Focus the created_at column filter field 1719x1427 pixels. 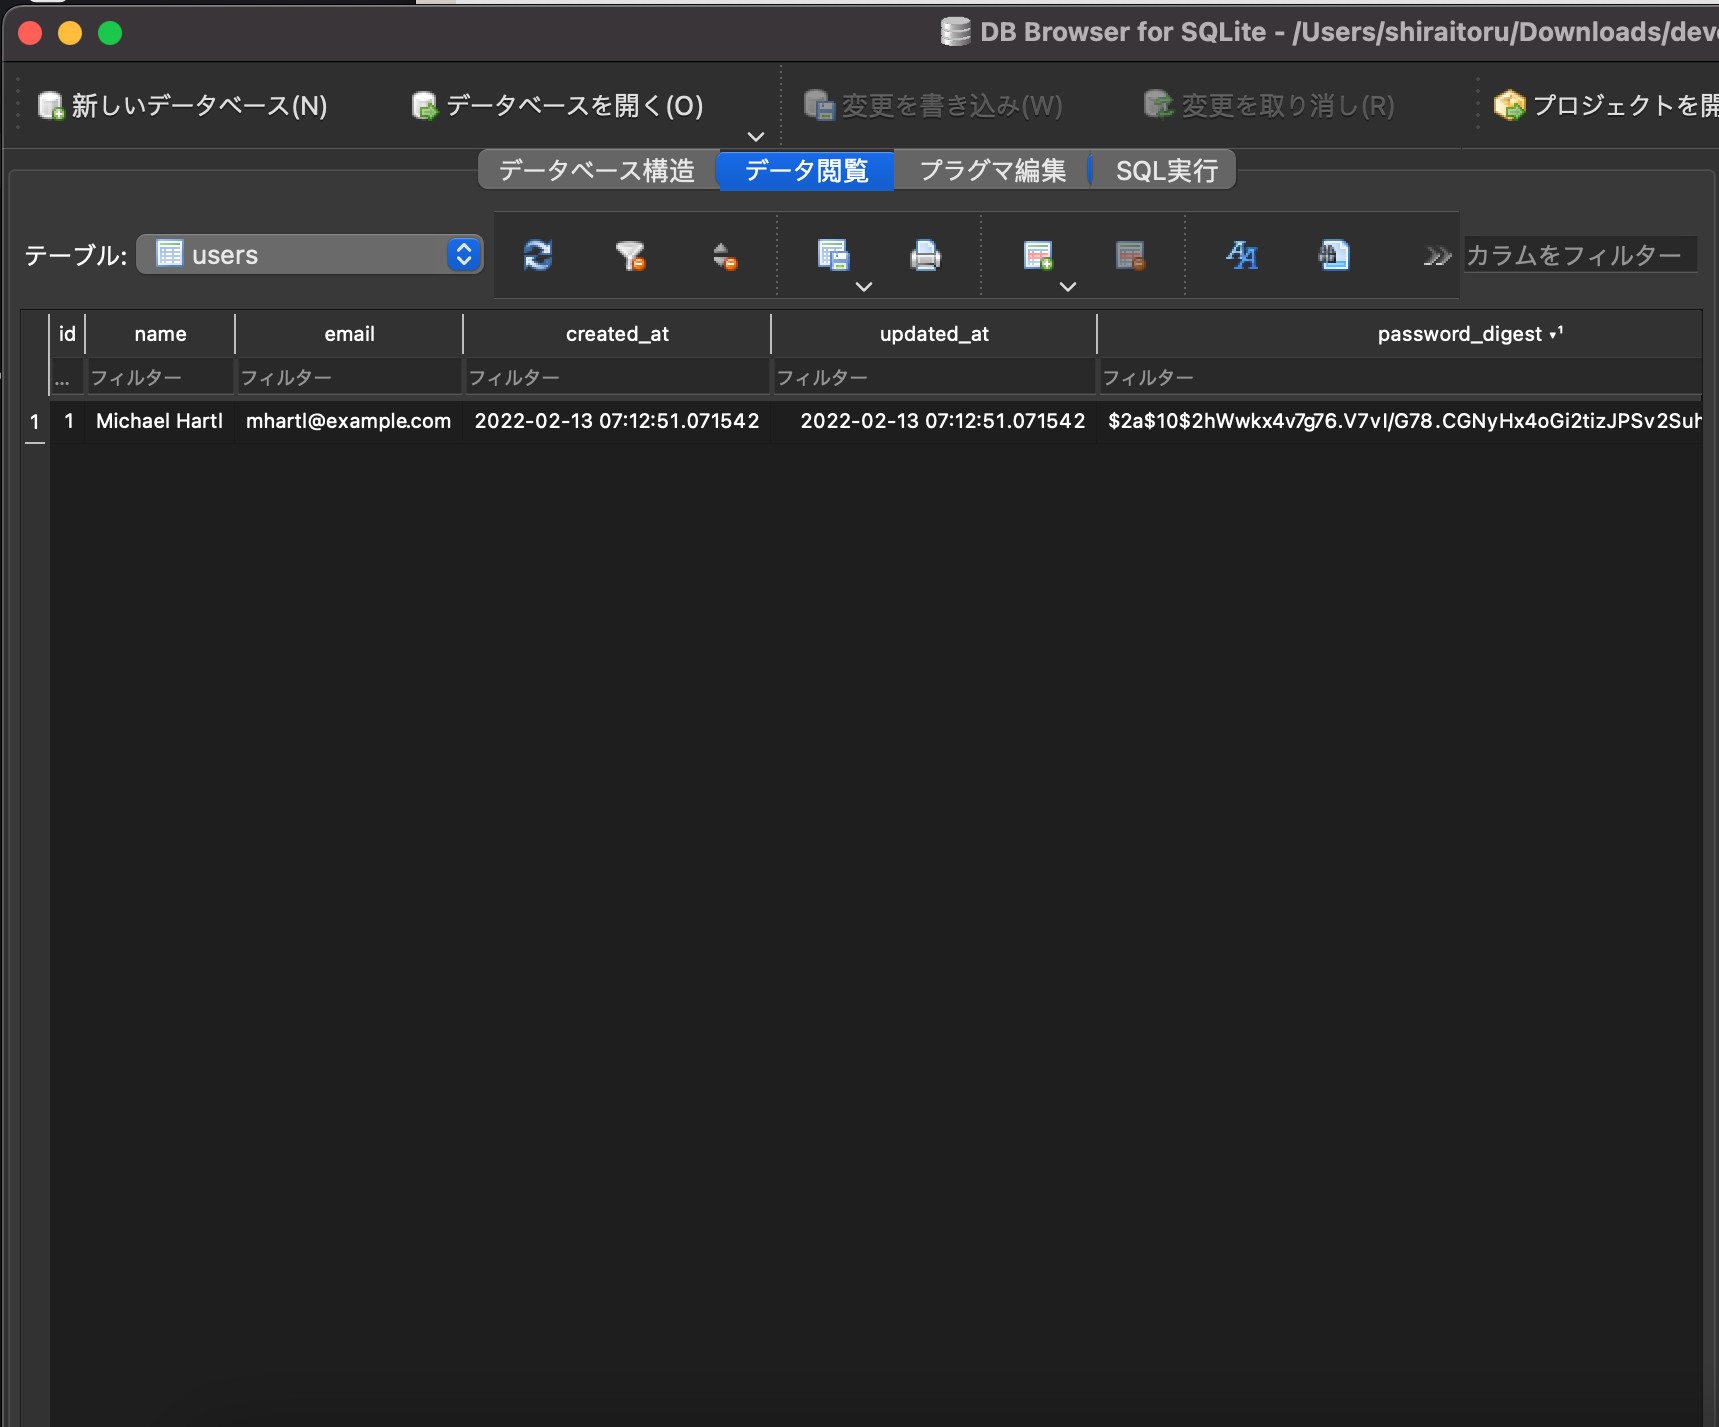coord(617,377)
